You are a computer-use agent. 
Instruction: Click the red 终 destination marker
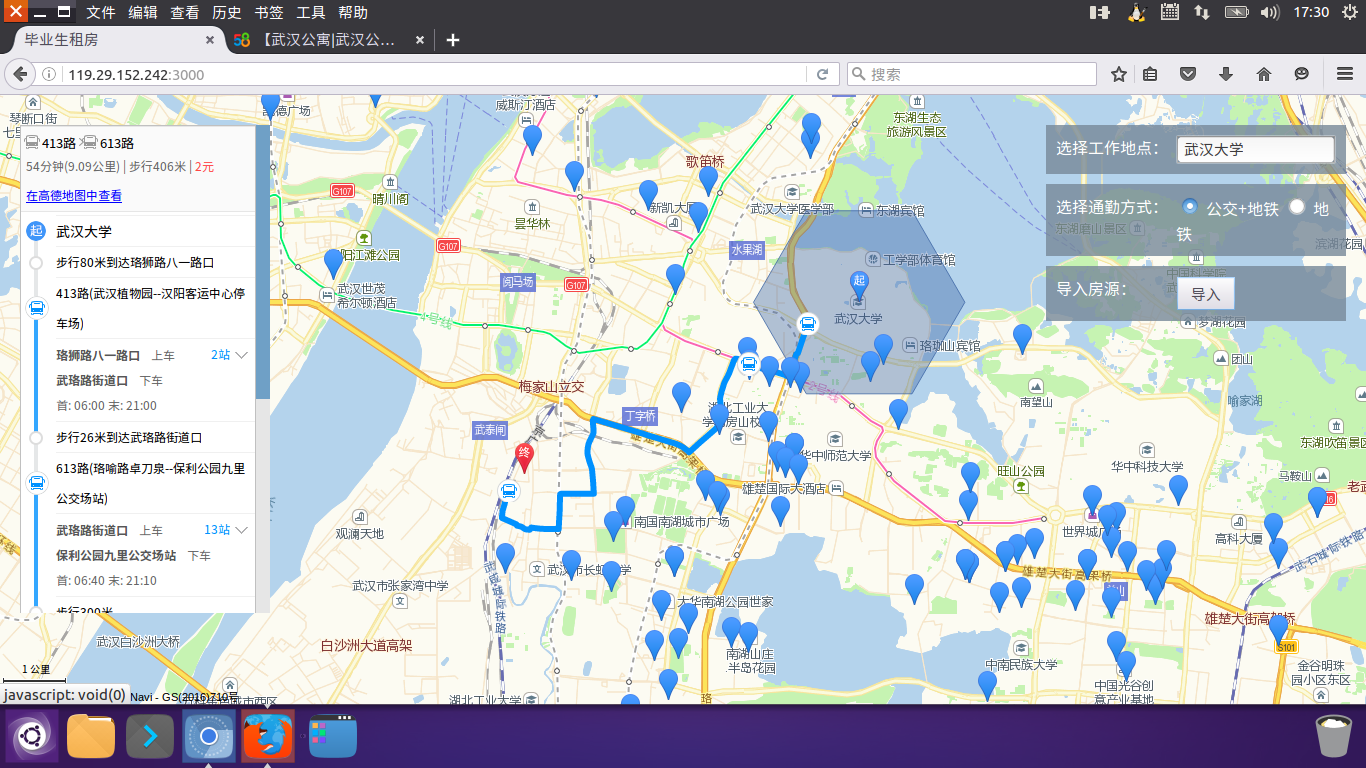pos(523,457)
